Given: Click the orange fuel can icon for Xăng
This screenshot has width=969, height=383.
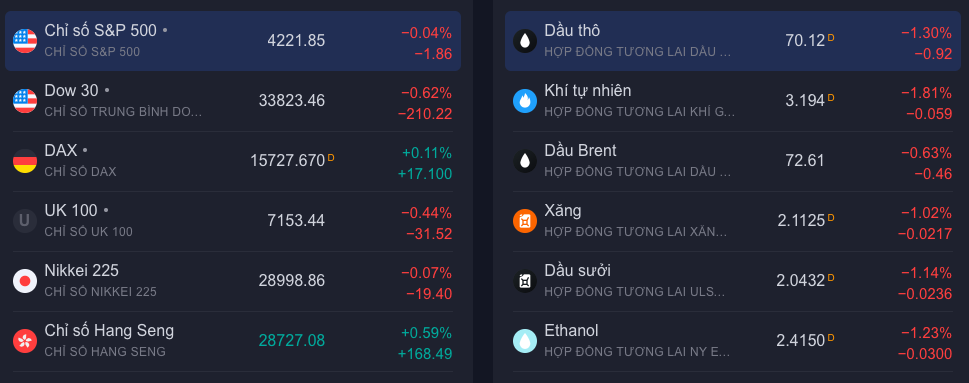Looking at the screenshot, I should tap(525, 221).
